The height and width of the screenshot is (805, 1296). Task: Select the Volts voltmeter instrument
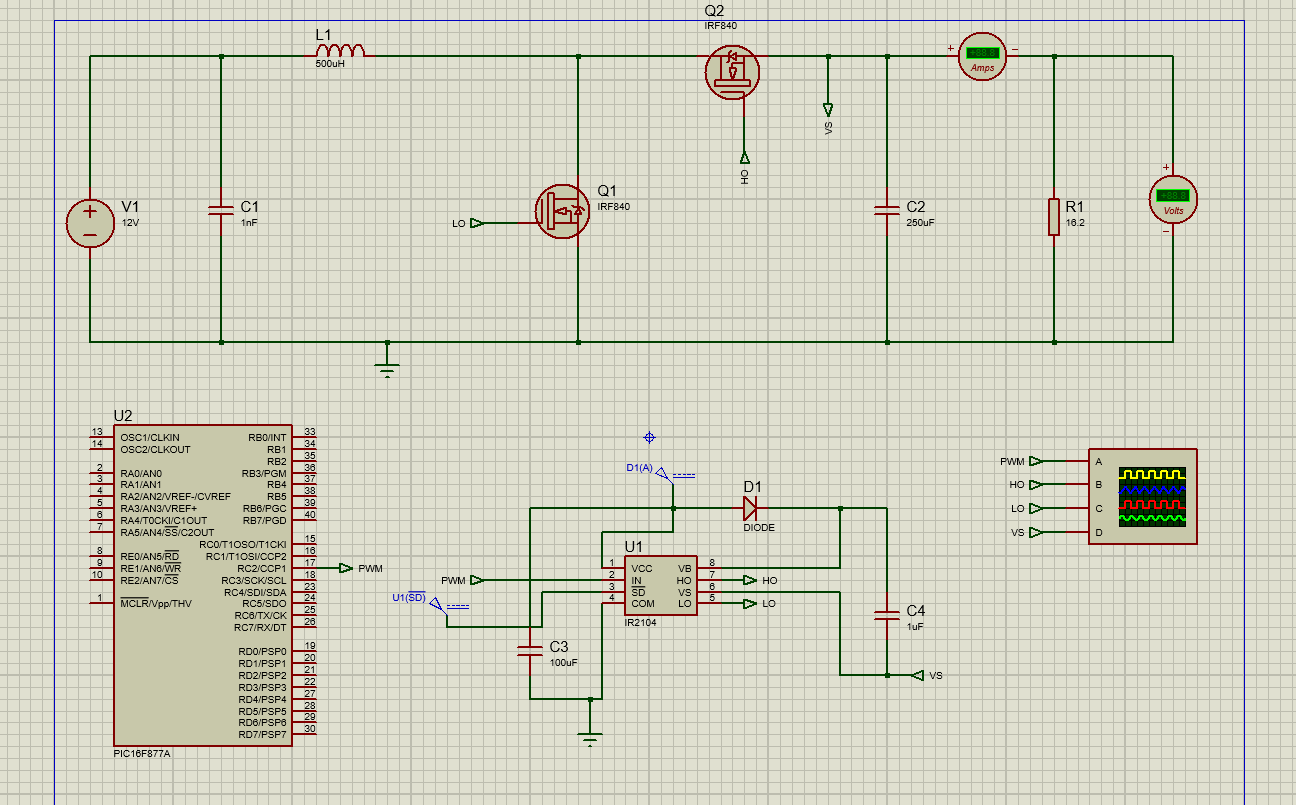pyautogui.click(x=1172, y=199)
